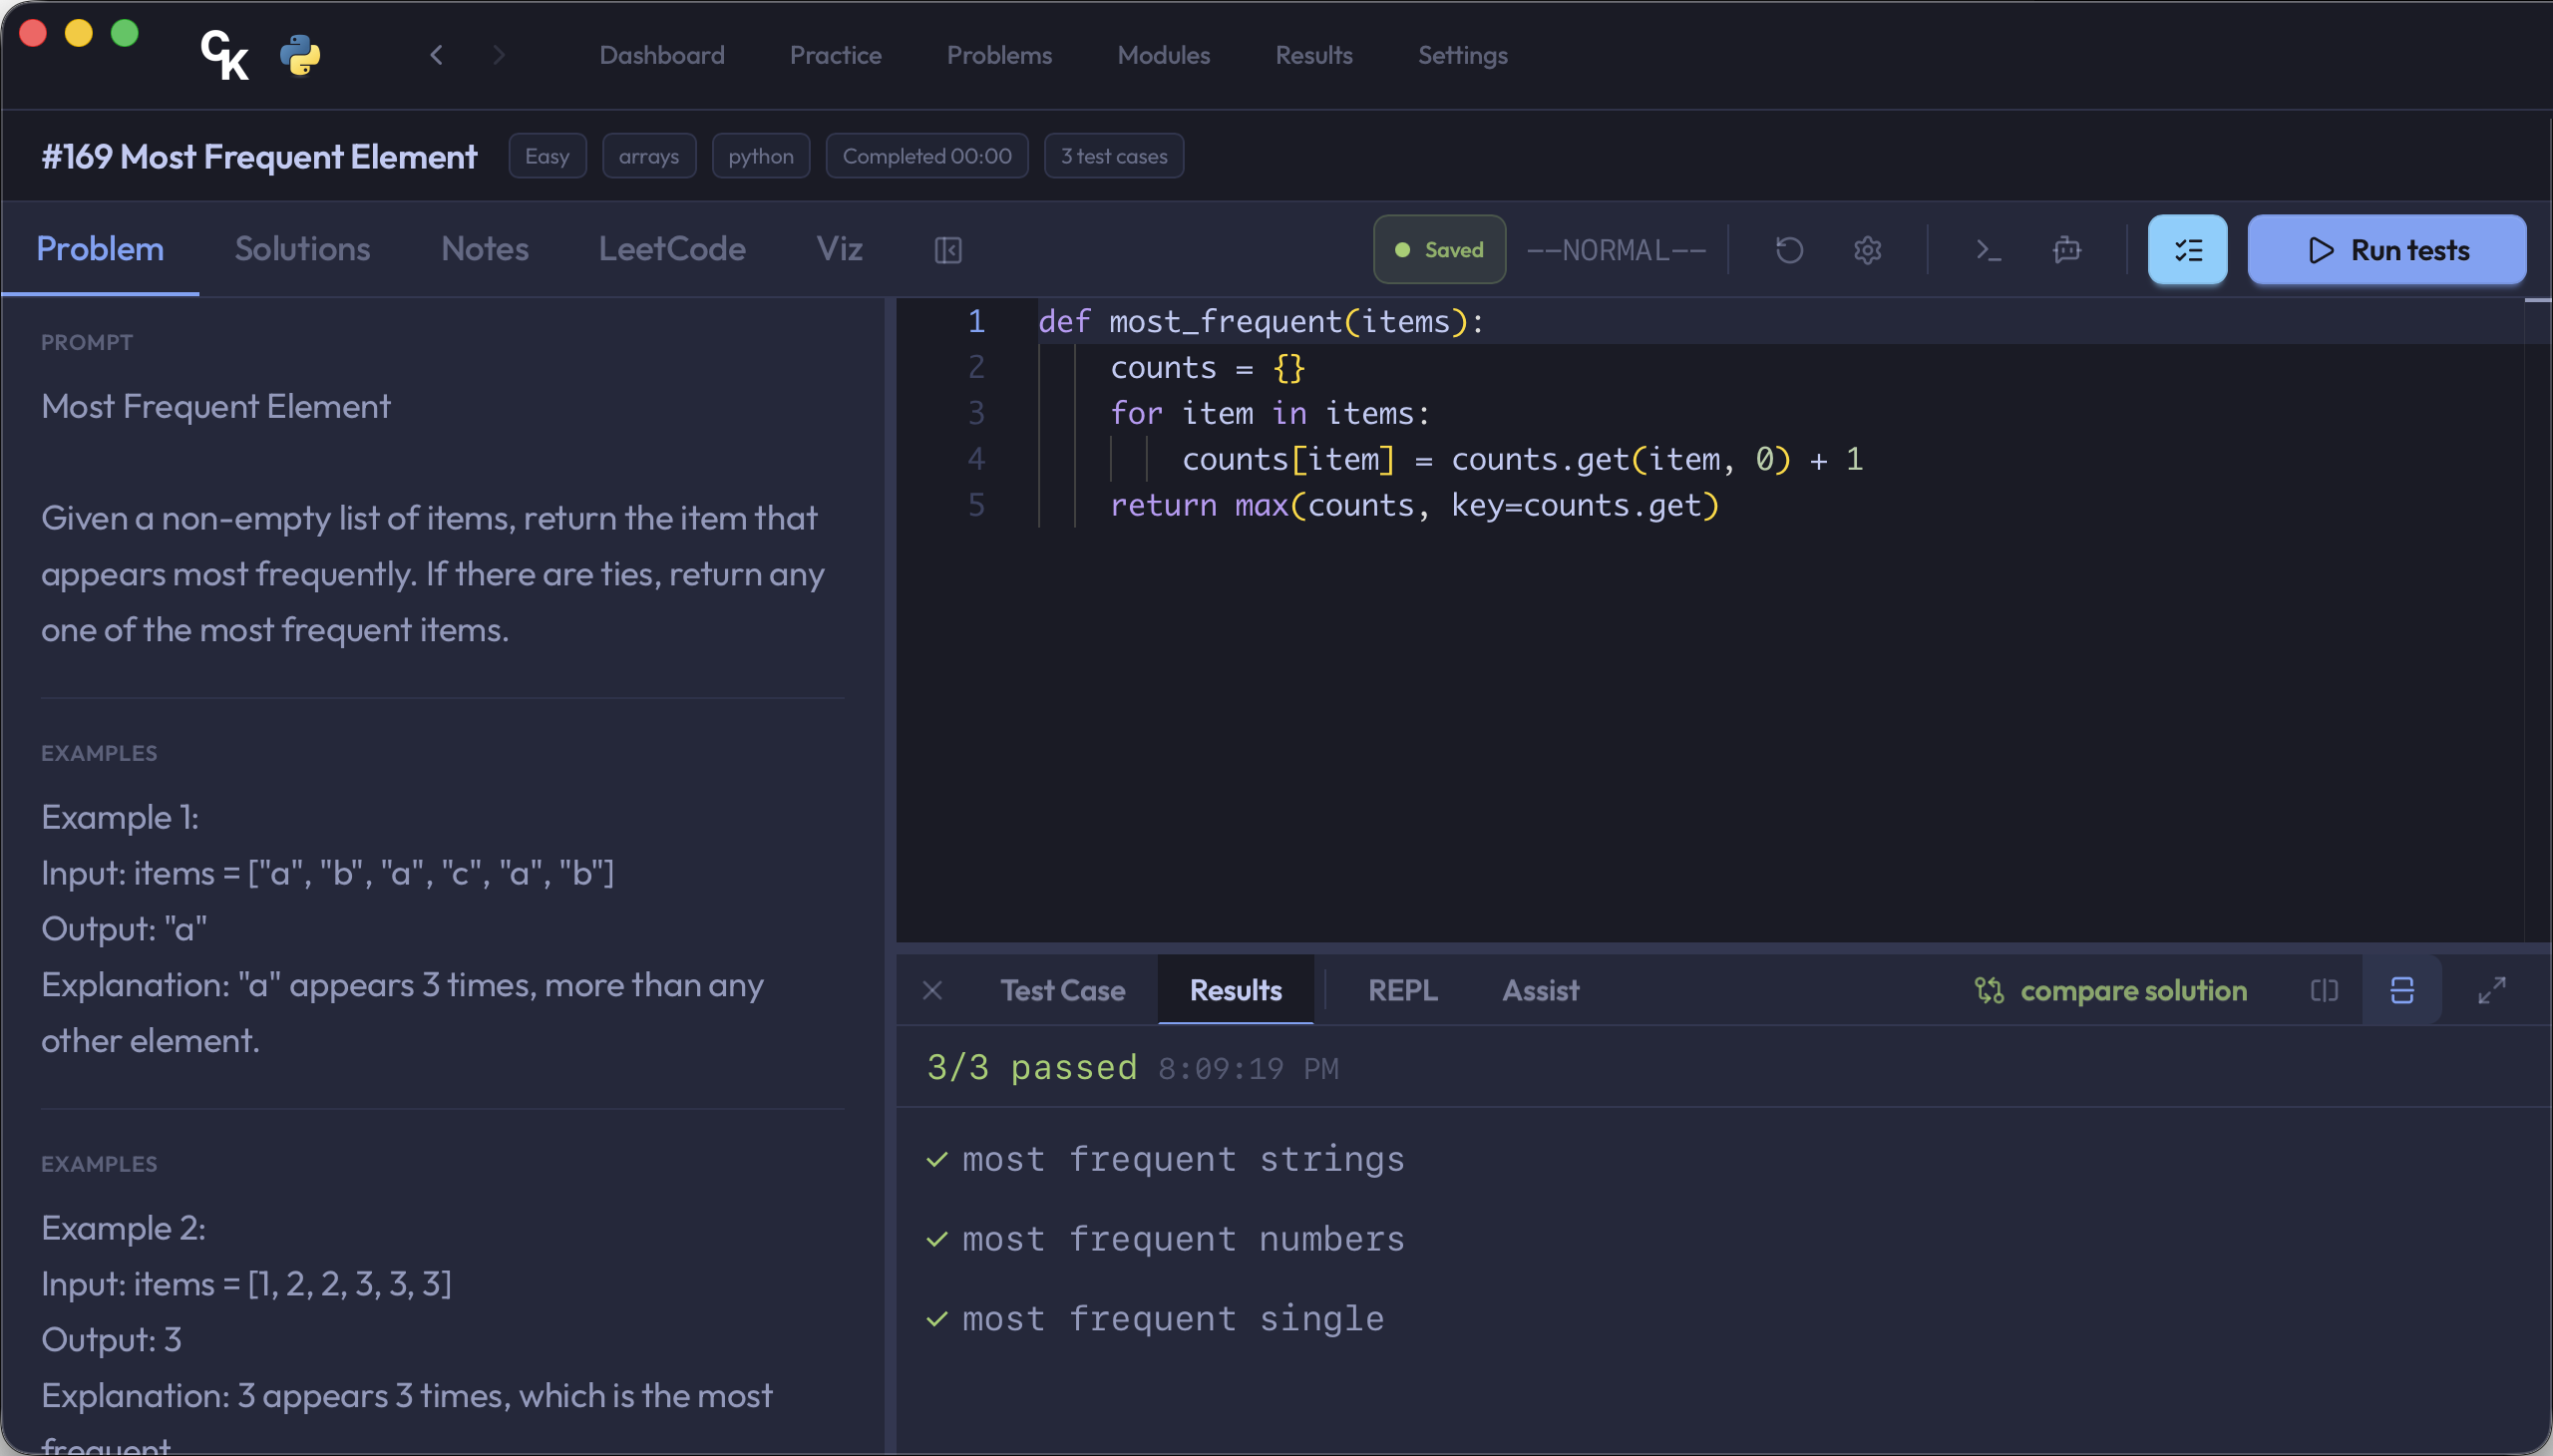Open the LeetCode tab

pos(672,249)
